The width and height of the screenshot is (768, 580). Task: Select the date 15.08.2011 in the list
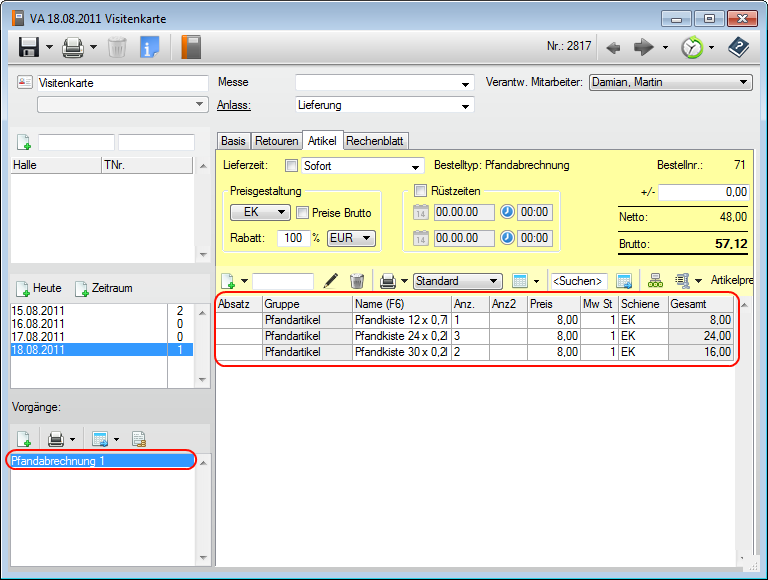click(x=36, y=311)
